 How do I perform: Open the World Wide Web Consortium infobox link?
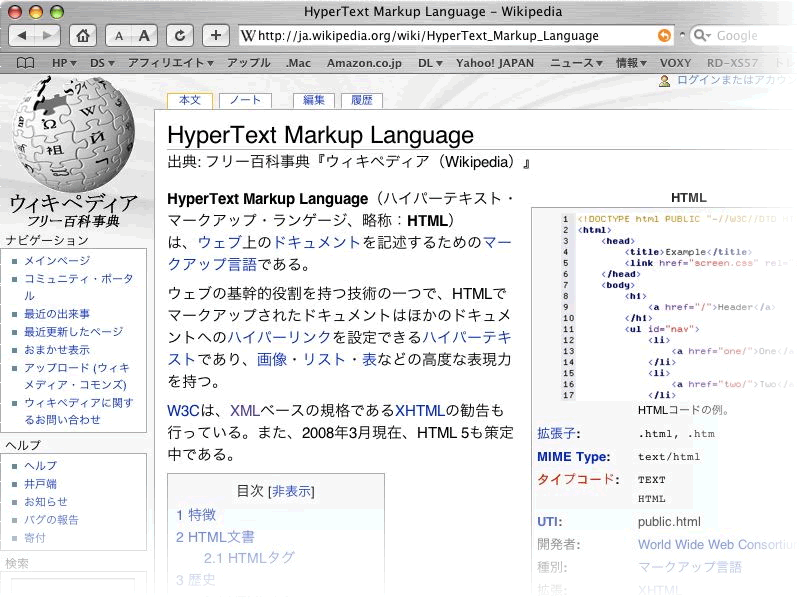(716, 544)
